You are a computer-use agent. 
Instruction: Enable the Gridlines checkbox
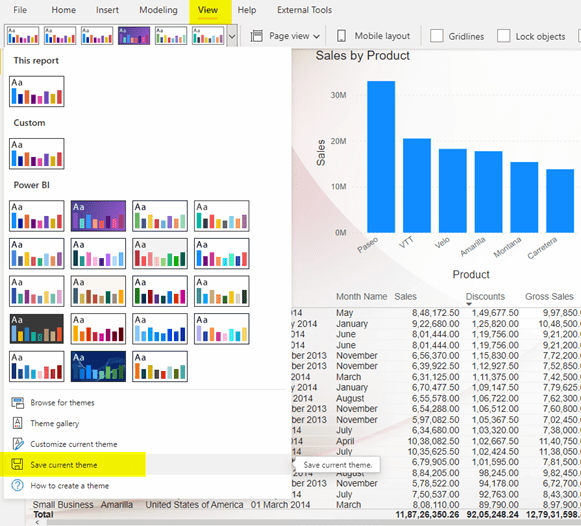(437, 36)
